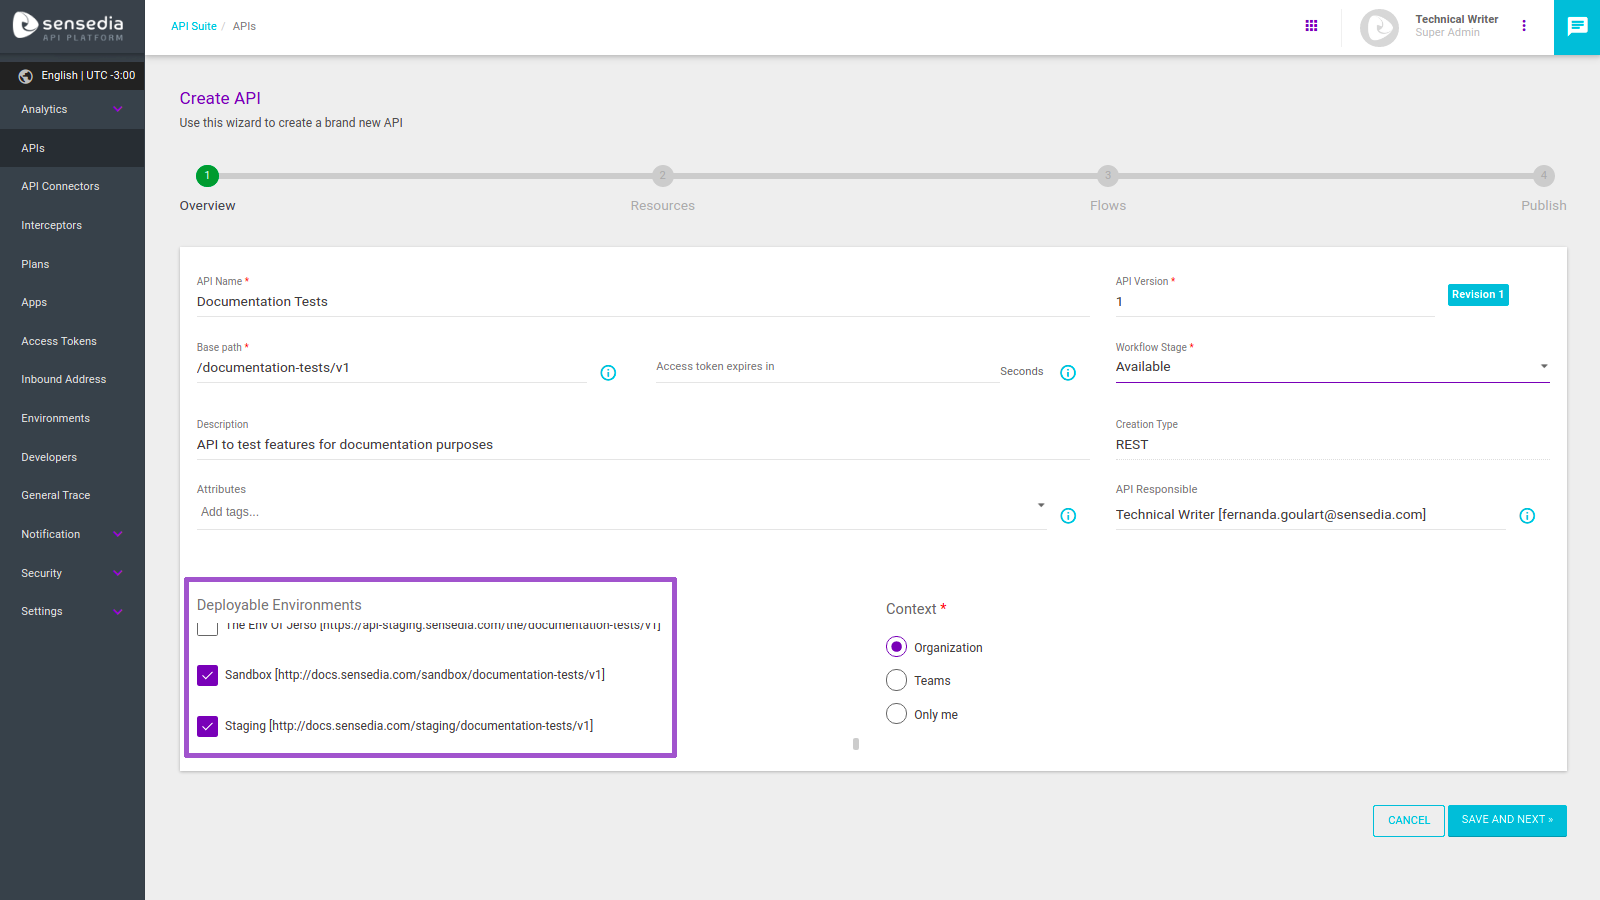
Task: Click the Technical Writer avatar icon
Action: (1379, 27)
